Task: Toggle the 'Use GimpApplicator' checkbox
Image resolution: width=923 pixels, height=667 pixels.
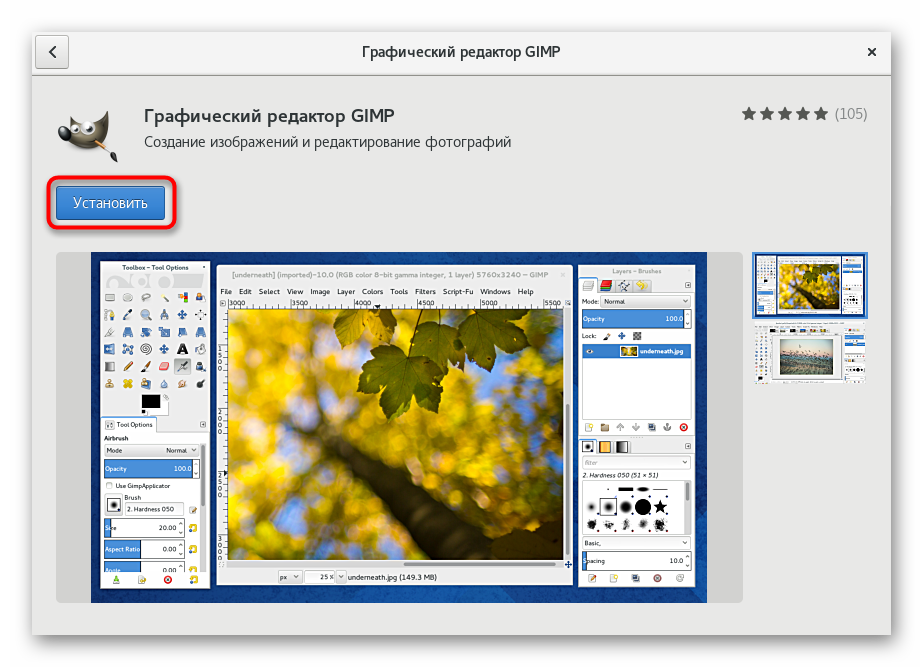Action: tap(109, 486)
